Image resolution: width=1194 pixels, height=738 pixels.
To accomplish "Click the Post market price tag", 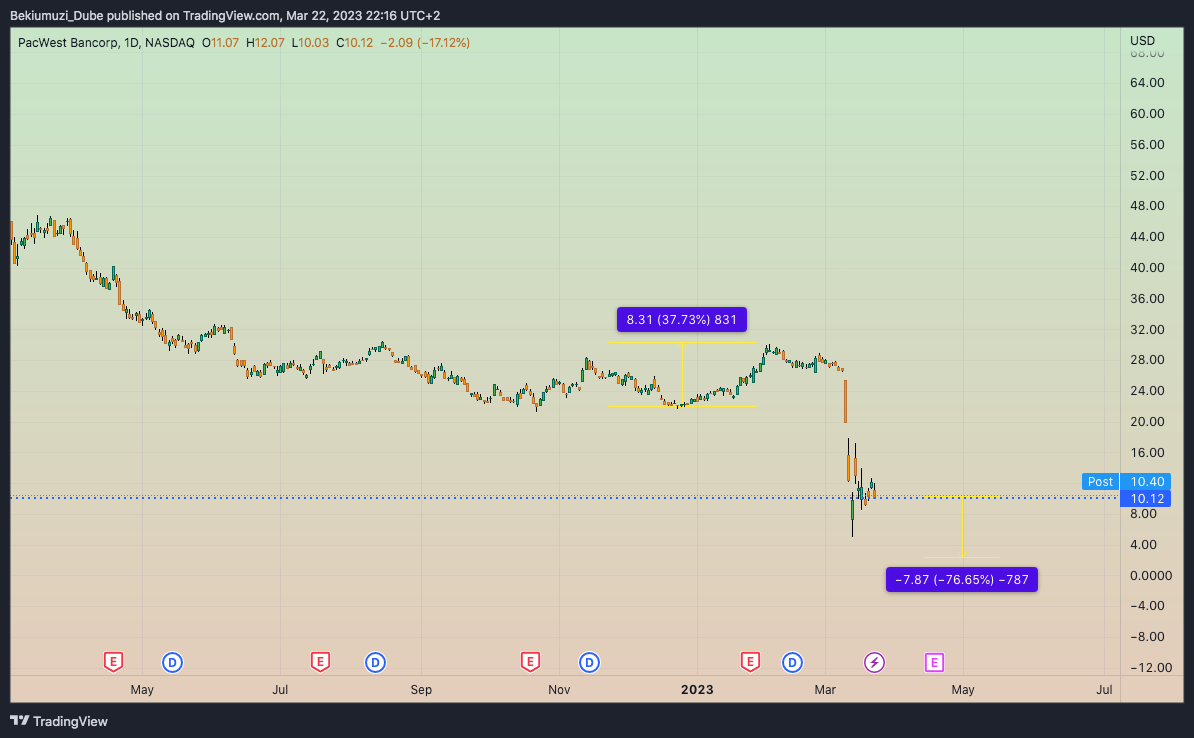I will click(1100, 481).
